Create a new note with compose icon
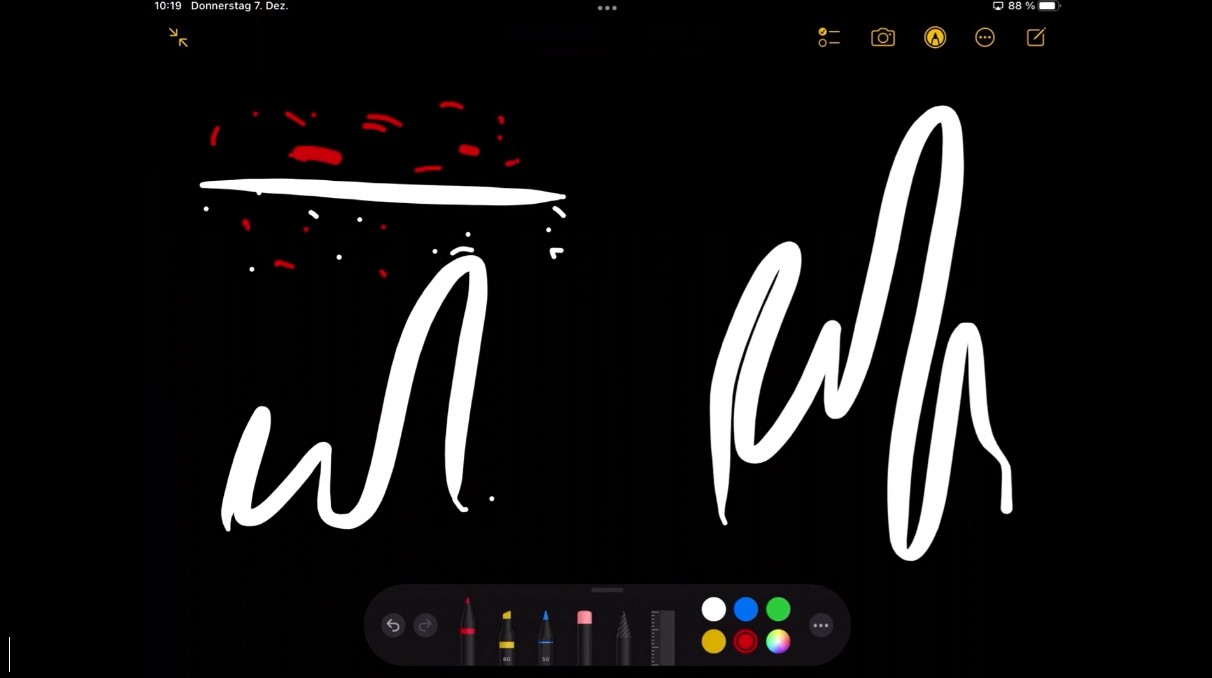The height and width of the screenshot is (678, 1212). pos(1036,38)
